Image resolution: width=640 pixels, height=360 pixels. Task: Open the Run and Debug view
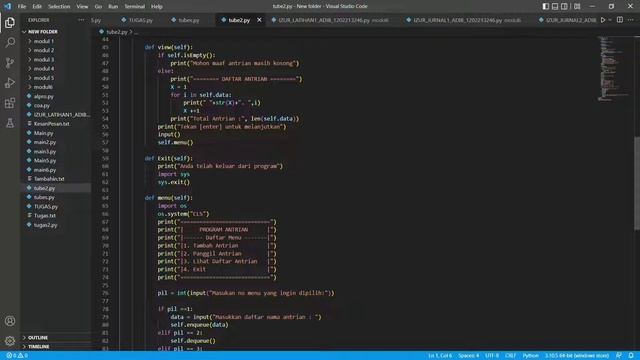click(x=10, y=82)
